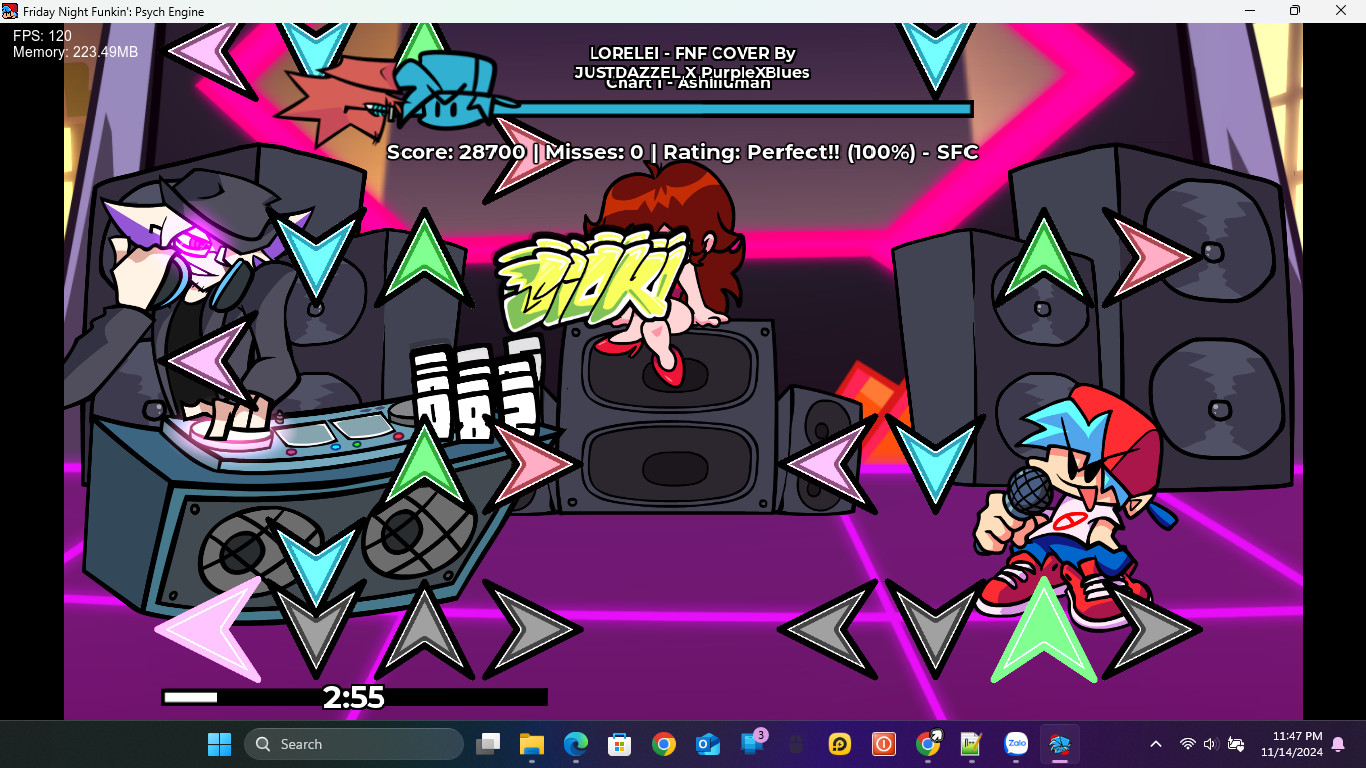Click the score and rating text
This screenshot has width=1366, height=768.
(683, 152)
